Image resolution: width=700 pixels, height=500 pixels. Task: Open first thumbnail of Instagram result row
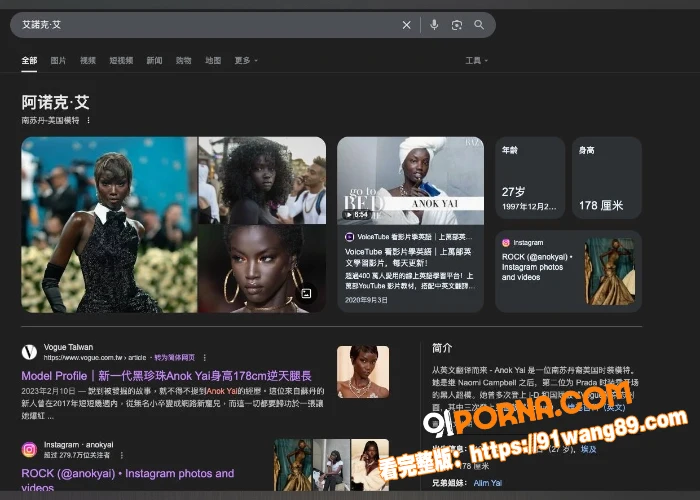(293, 465)
